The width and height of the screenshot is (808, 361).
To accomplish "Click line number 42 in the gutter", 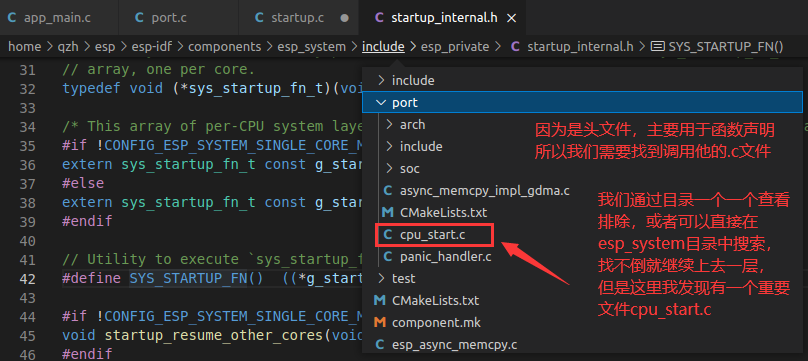I will click(x=27, y=279).
